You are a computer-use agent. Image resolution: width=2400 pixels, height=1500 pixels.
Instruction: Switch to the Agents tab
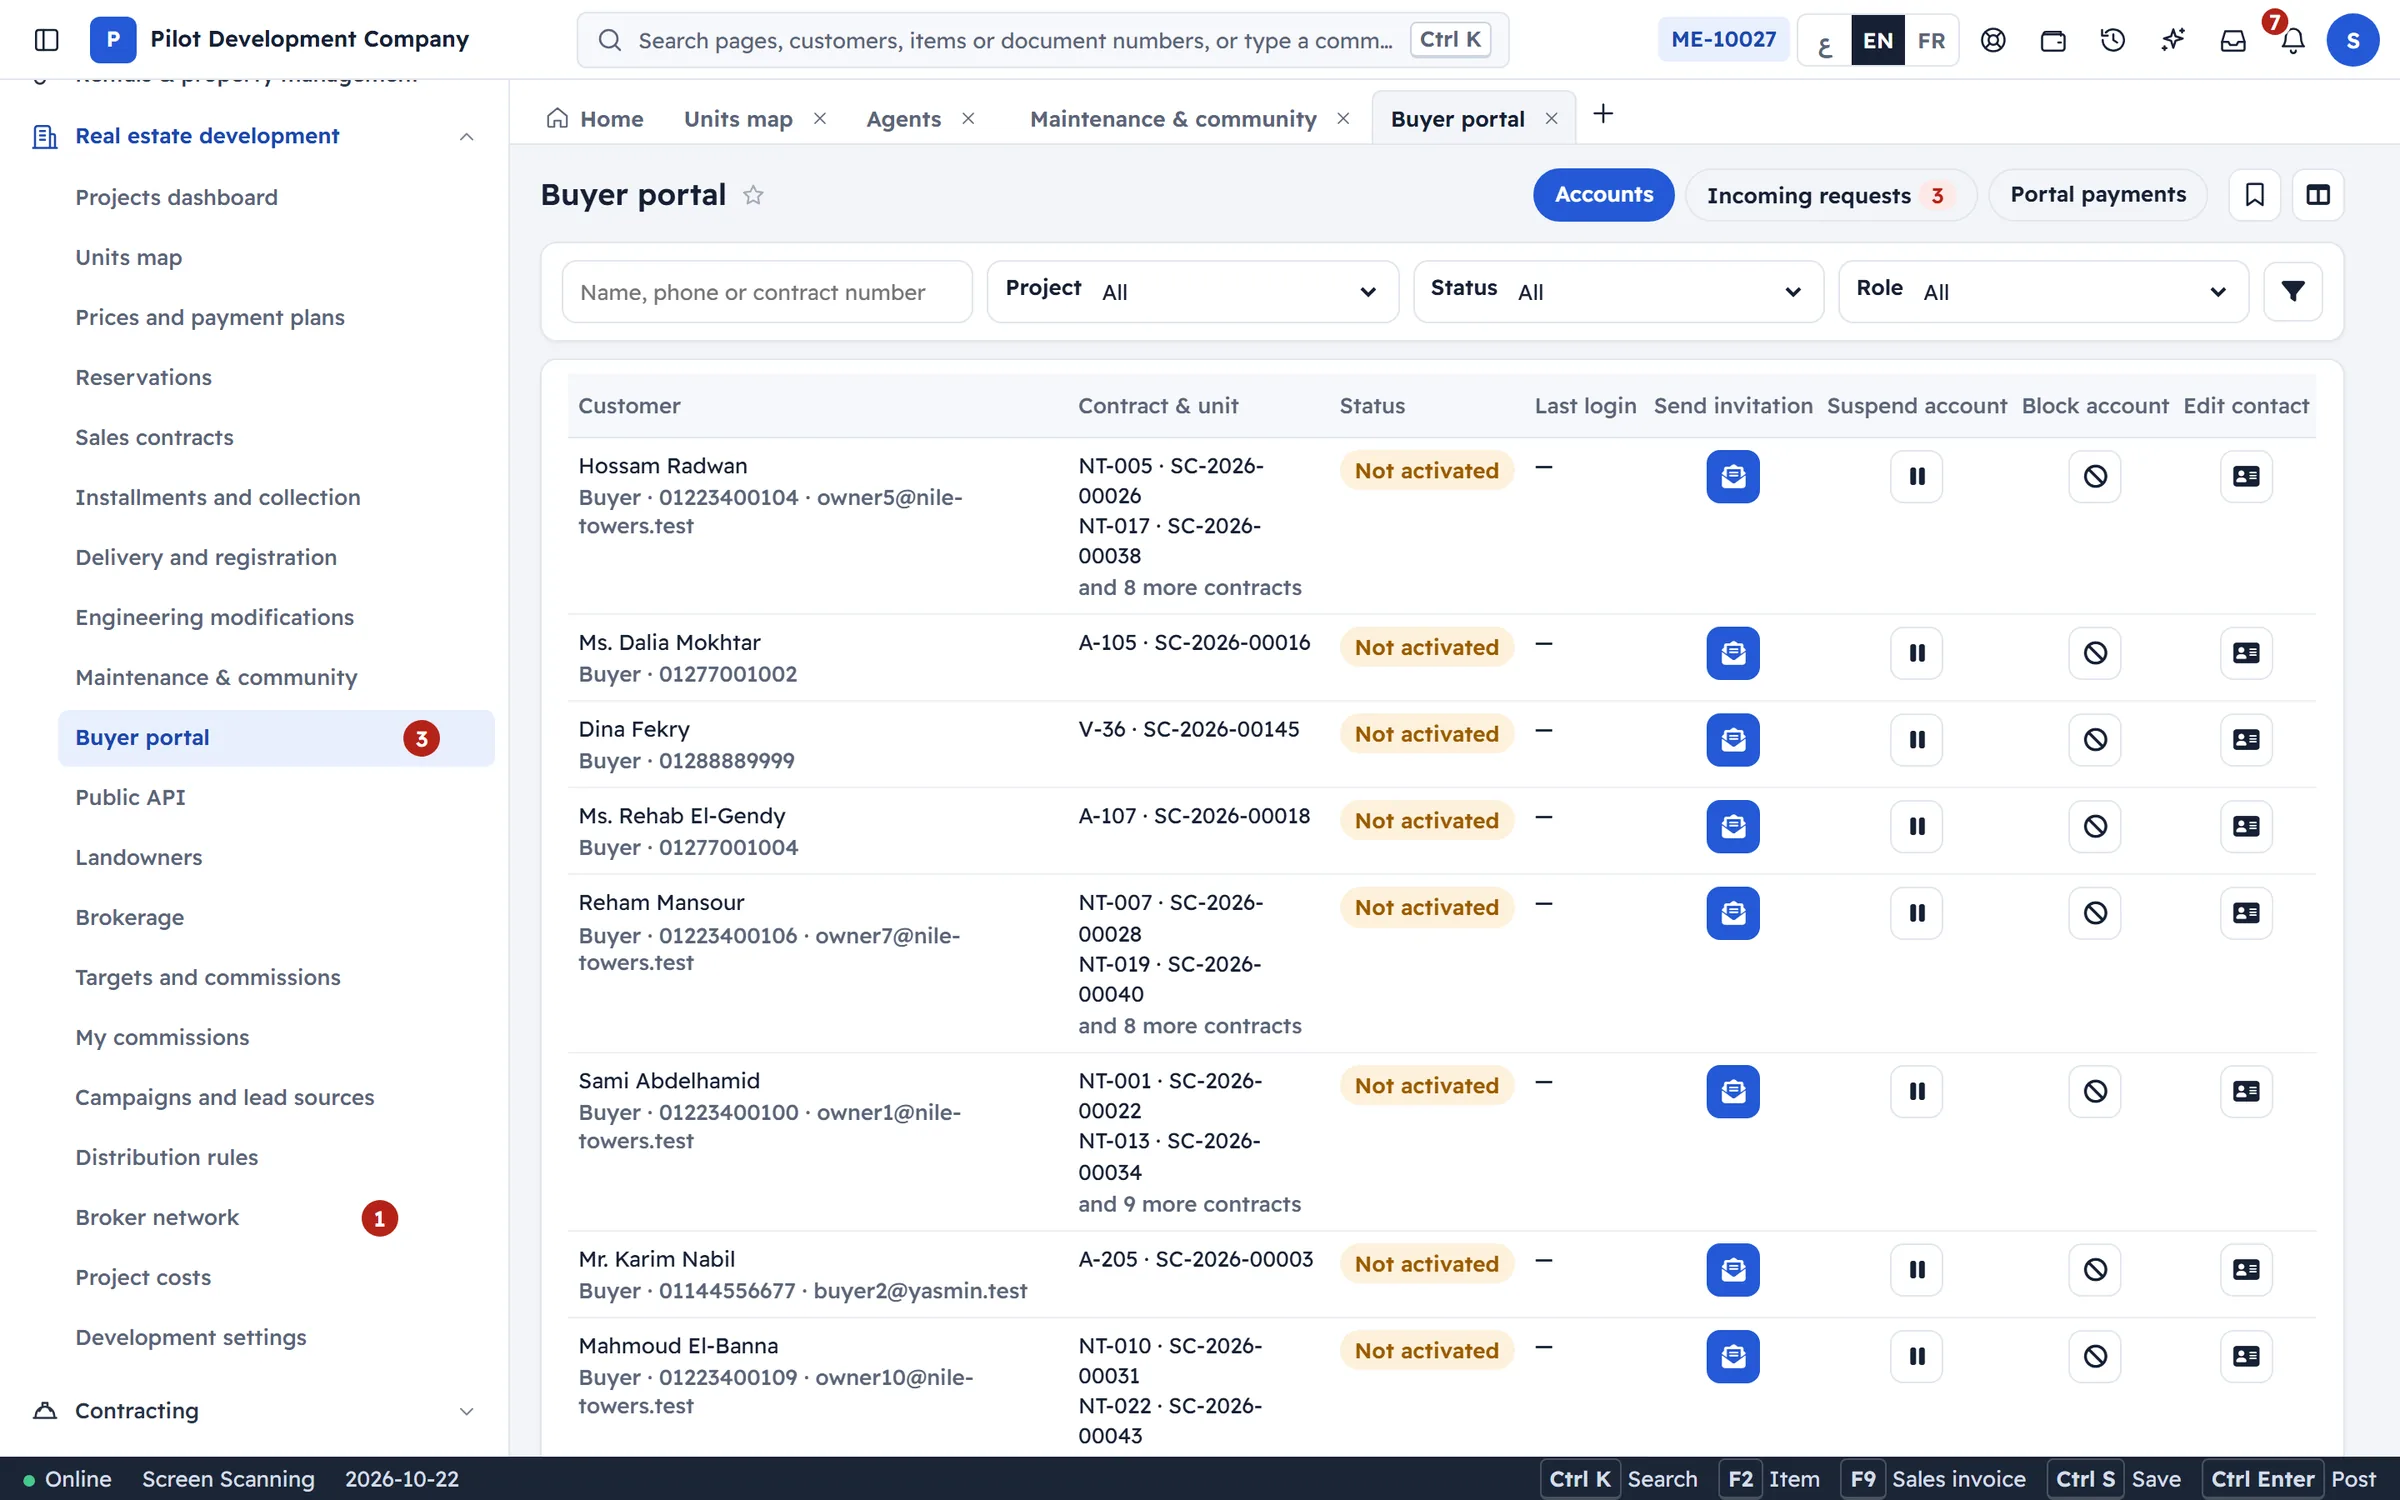(903, 119)
